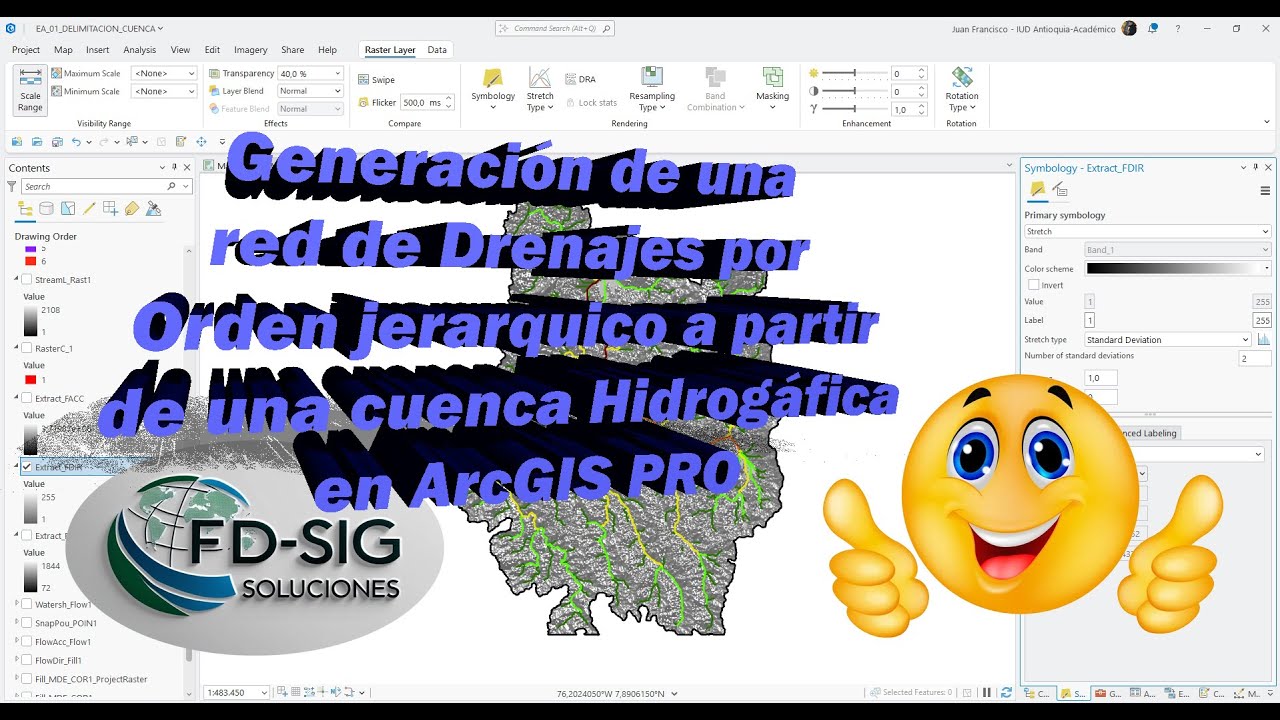Pause map drawing
Viewport: 1280px width, 720px height.
987,692
